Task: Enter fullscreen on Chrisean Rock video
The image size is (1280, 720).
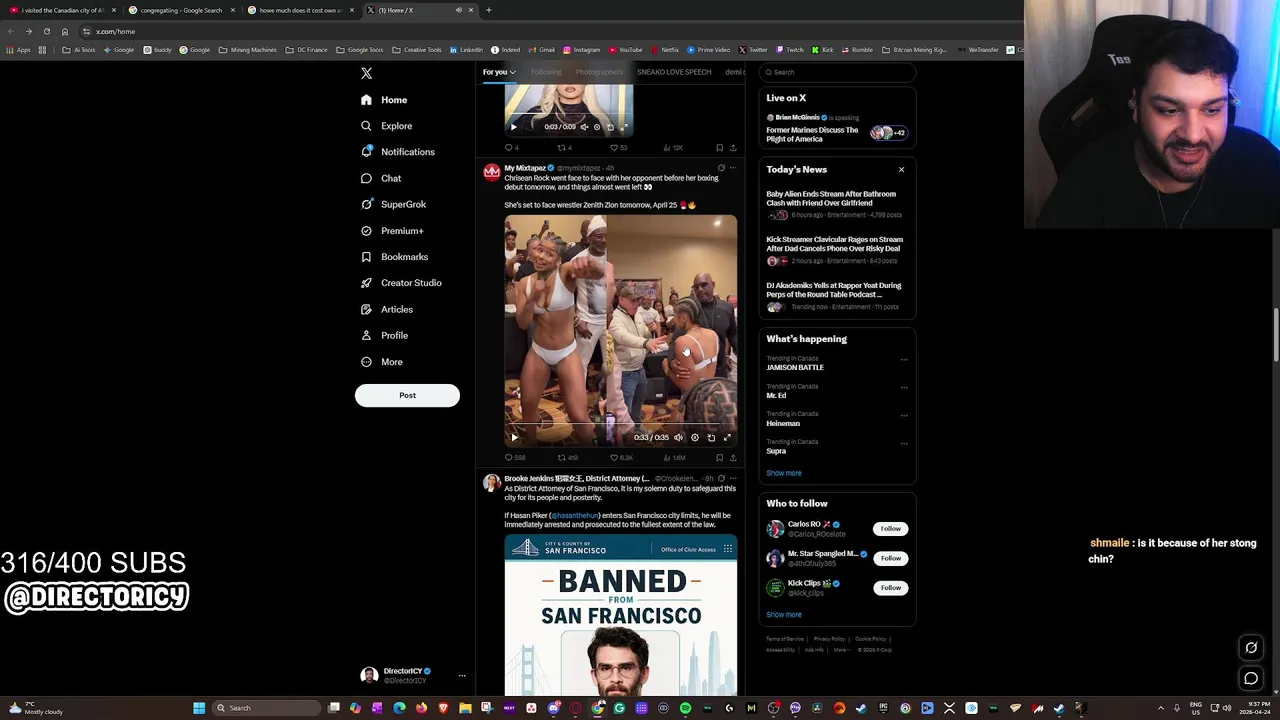Action: coord(727,437)
